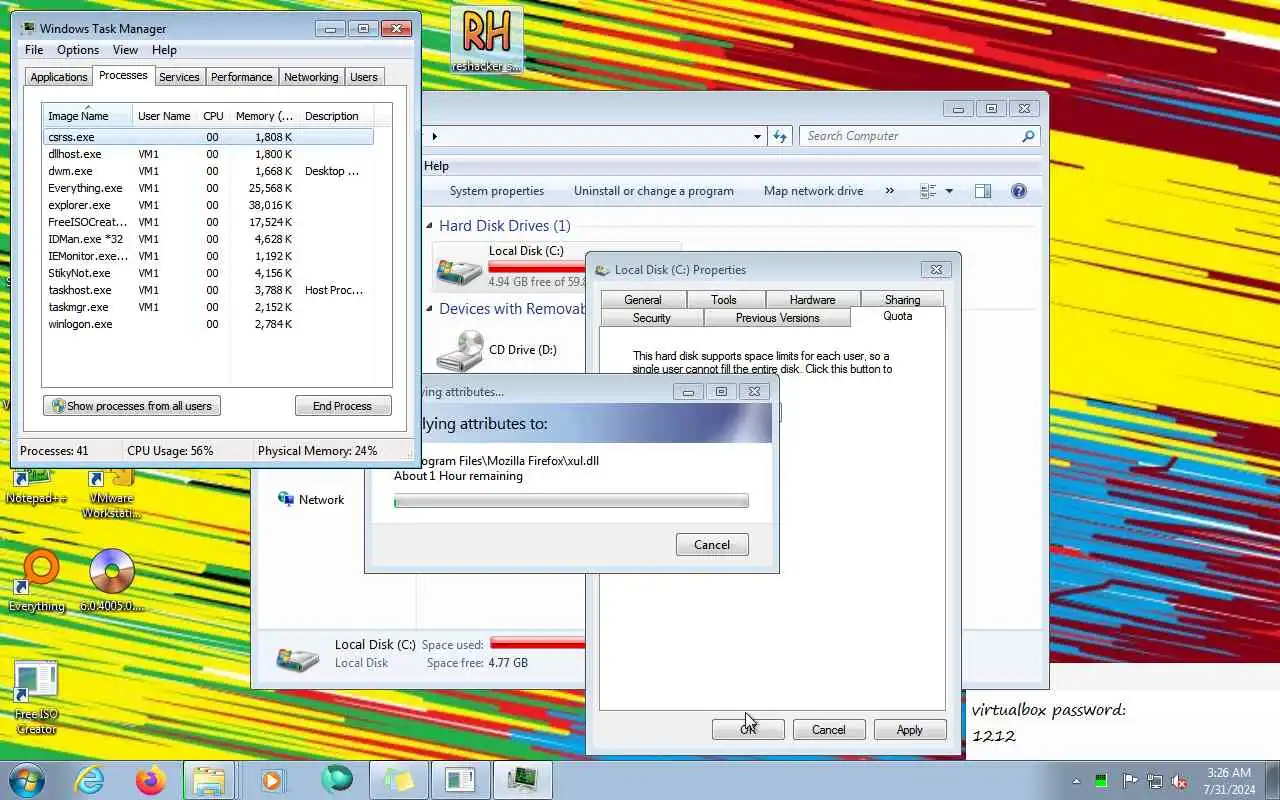The width and height of the screenshot is (1280, 800).
Task: Open the File menu in Task Manager
Action: pyautogui.click(x=34, y=50)
